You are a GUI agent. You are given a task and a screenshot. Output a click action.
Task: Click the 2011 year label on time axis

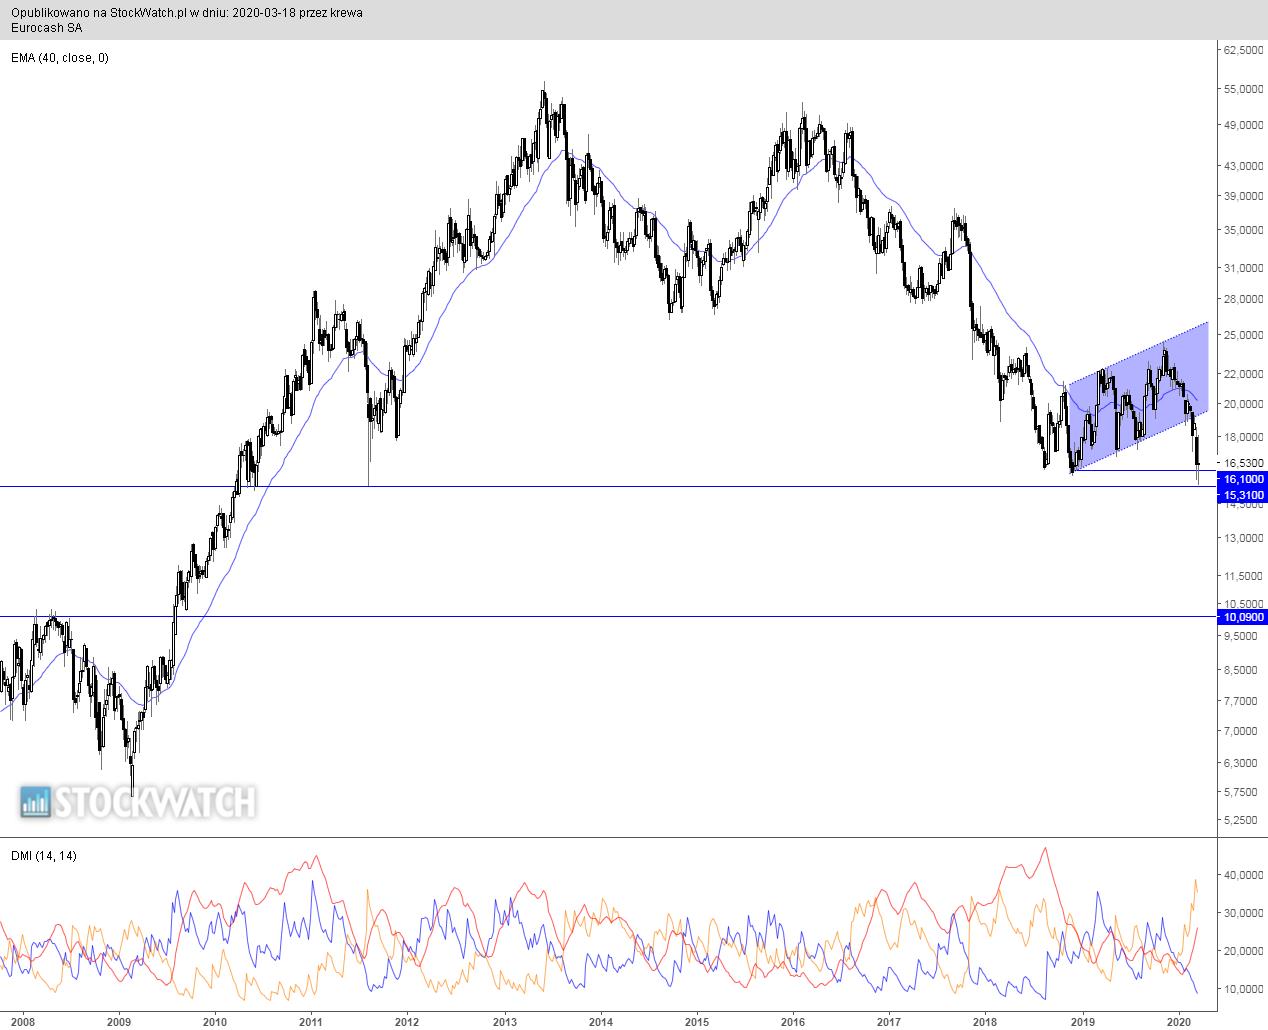tap(311, 1022)
